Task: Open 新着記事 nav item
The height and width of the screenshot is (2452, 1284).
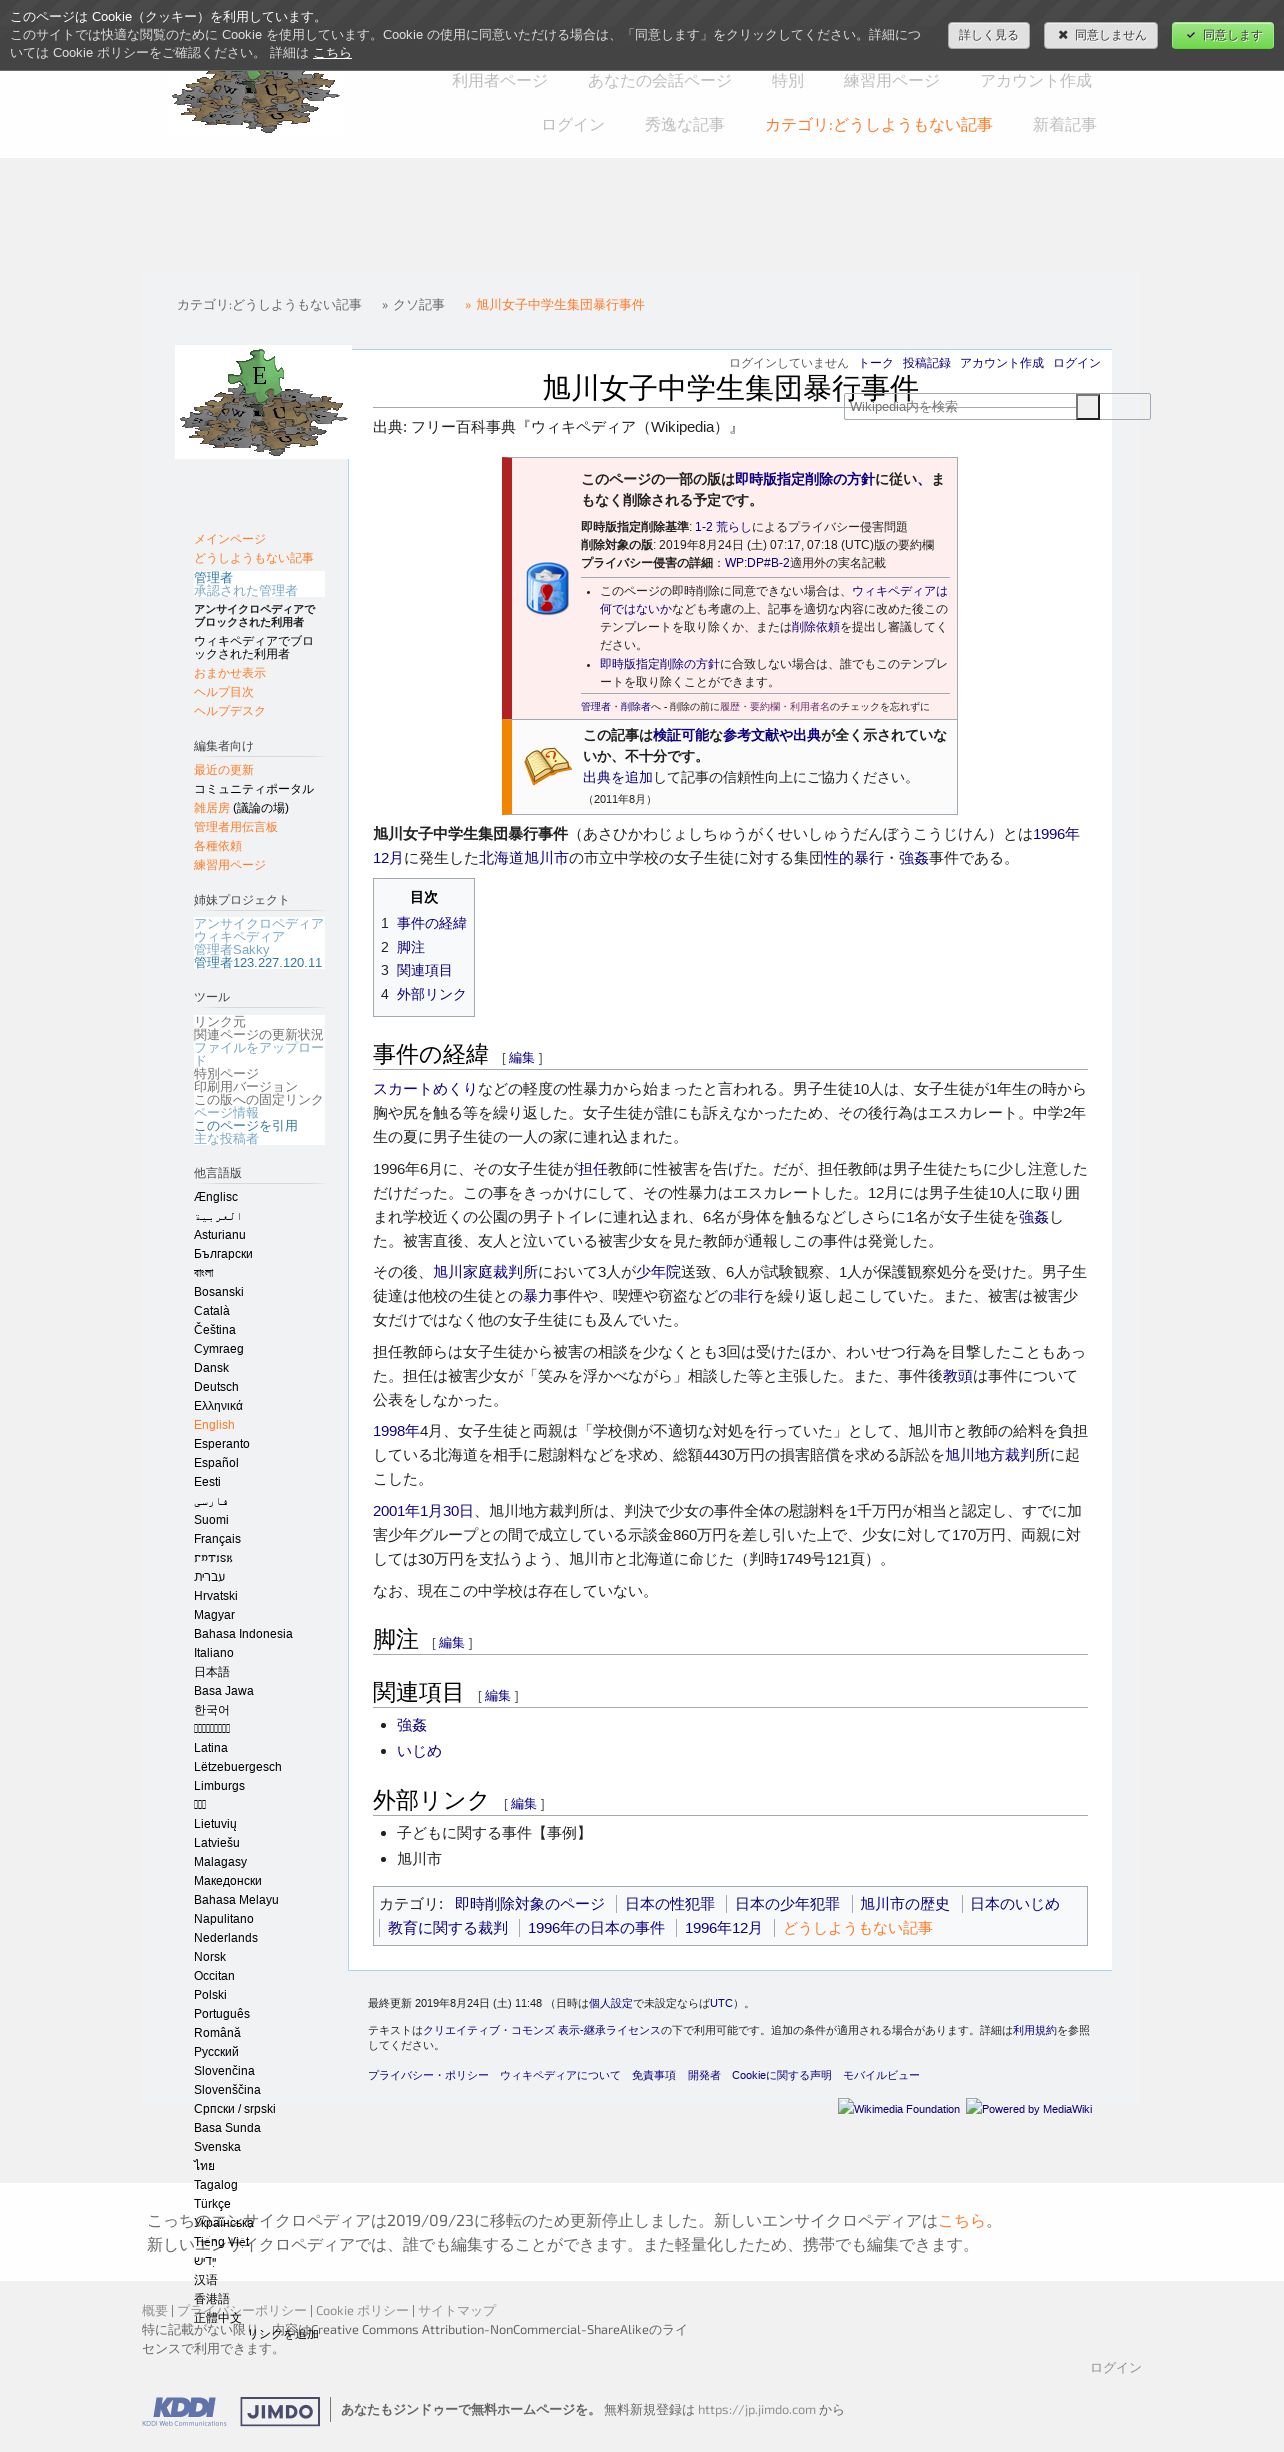Action: (1065, 125)
